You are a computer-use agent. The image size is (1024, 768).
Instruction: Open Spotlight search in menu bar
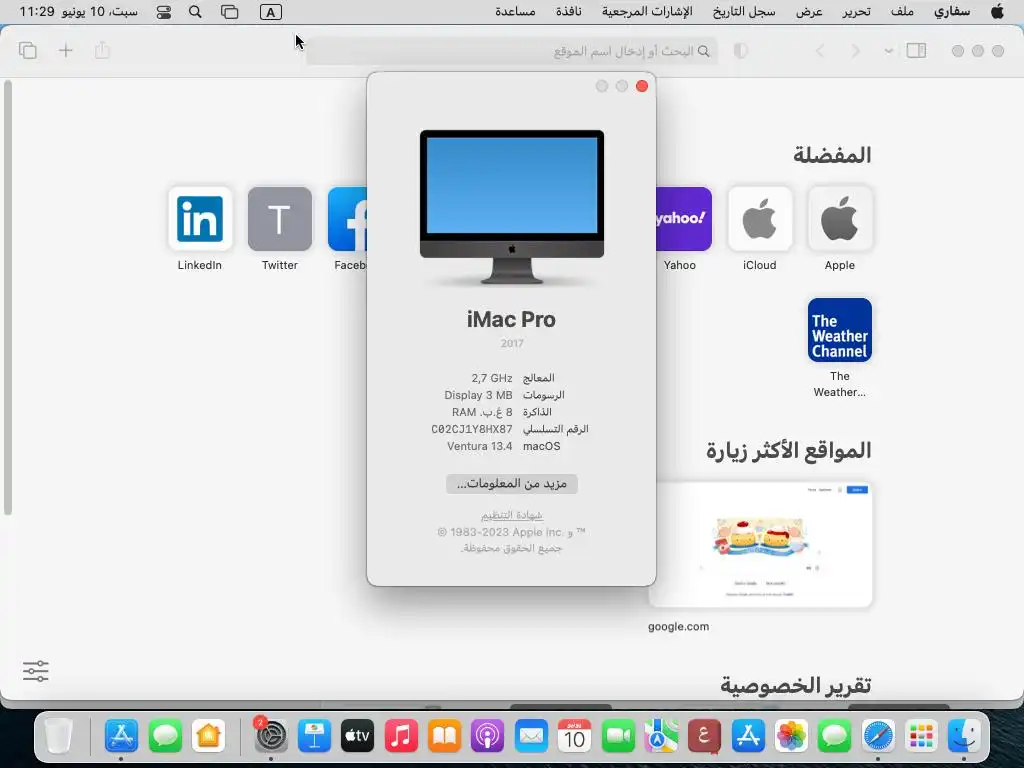click(x=195, y=12)
